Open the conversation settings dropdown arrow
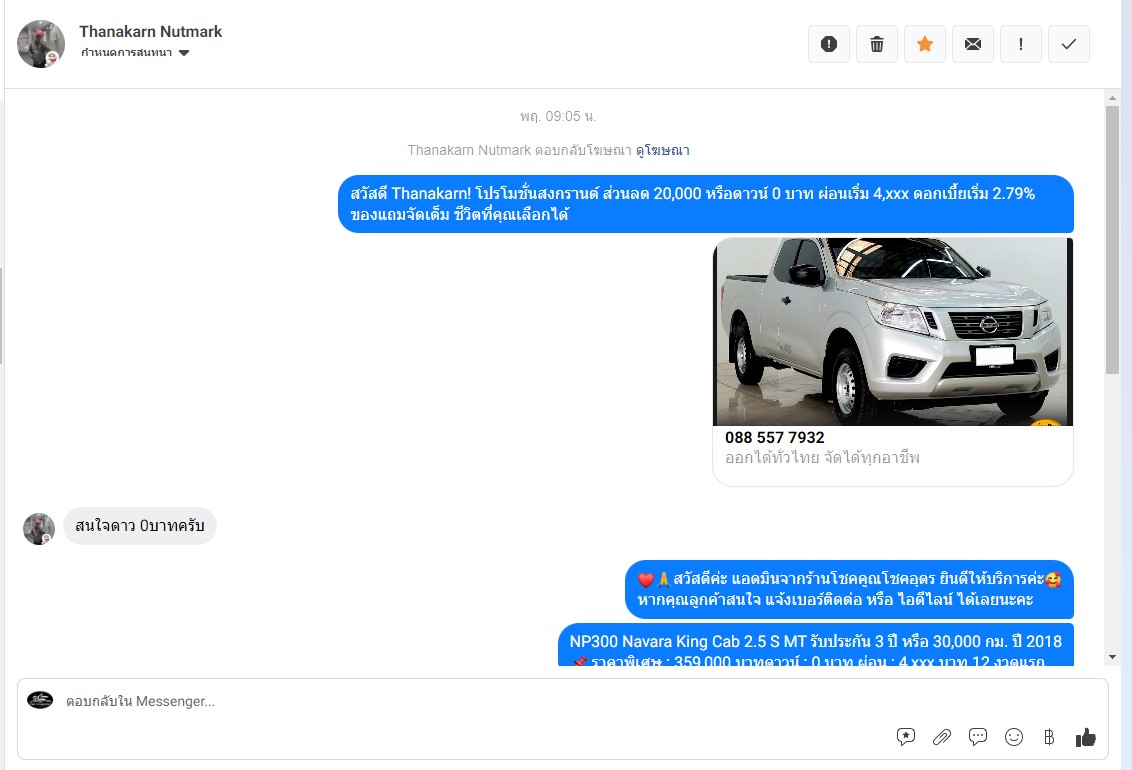 pos(184,53)
